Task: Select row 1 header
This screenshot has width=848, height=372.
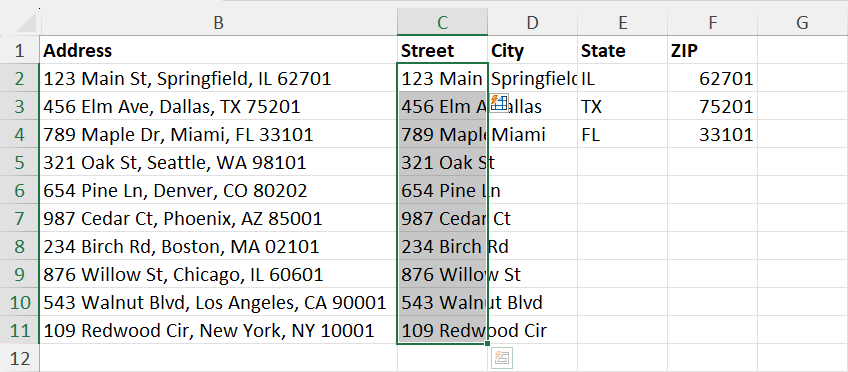Action: point(19,50)
